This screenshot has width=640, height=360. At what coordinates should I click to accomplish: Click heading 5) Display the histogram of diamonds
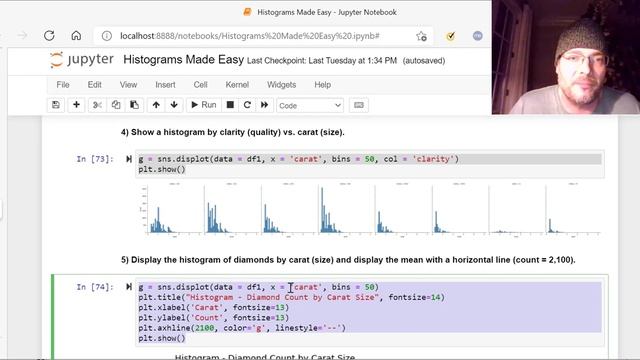(348, 260)
